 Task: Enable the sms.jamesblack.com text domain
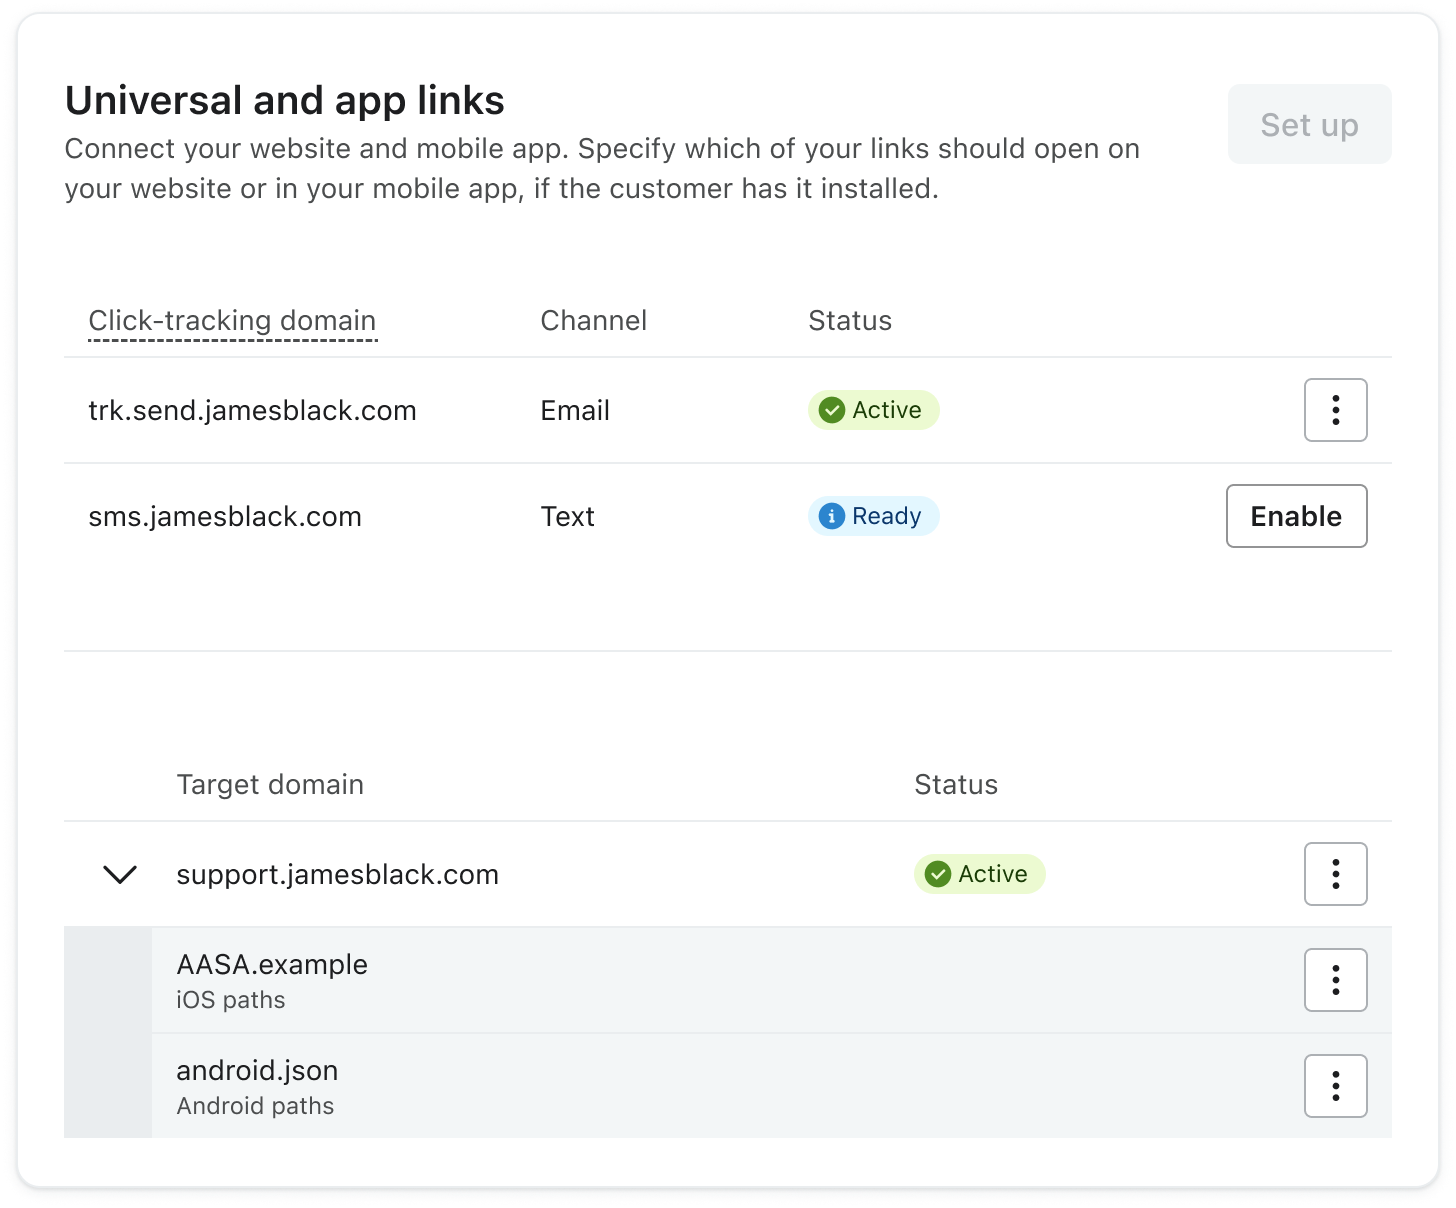tap(1296, 516)
